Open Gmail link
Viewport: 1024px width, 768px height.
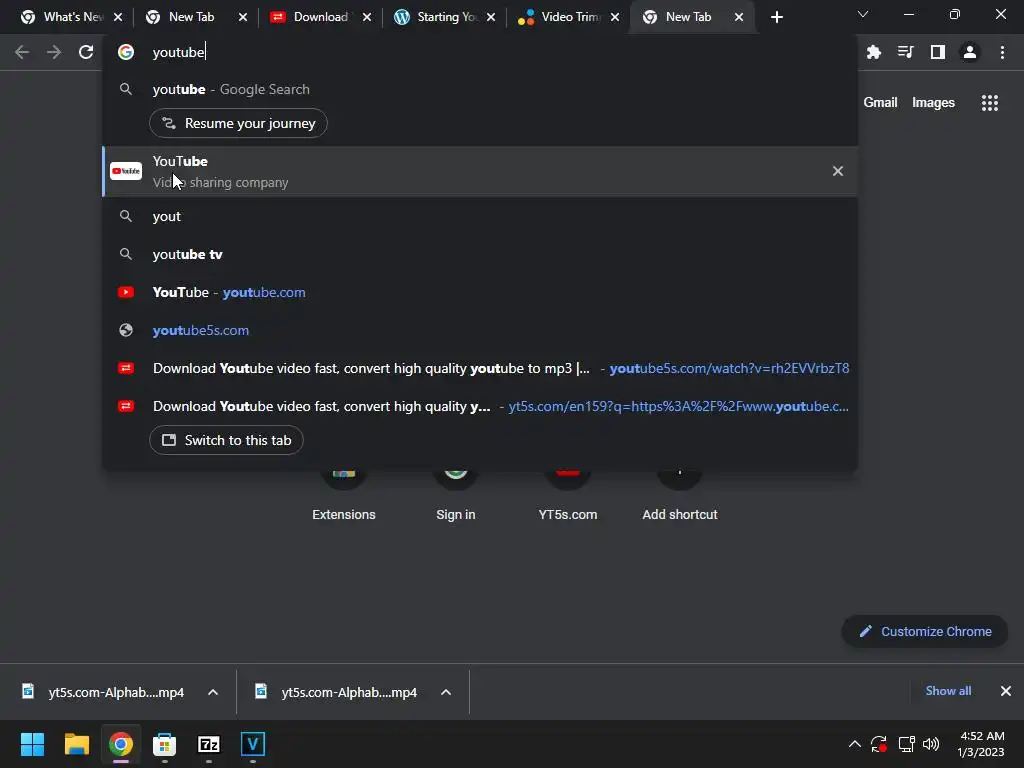[880, 103]
